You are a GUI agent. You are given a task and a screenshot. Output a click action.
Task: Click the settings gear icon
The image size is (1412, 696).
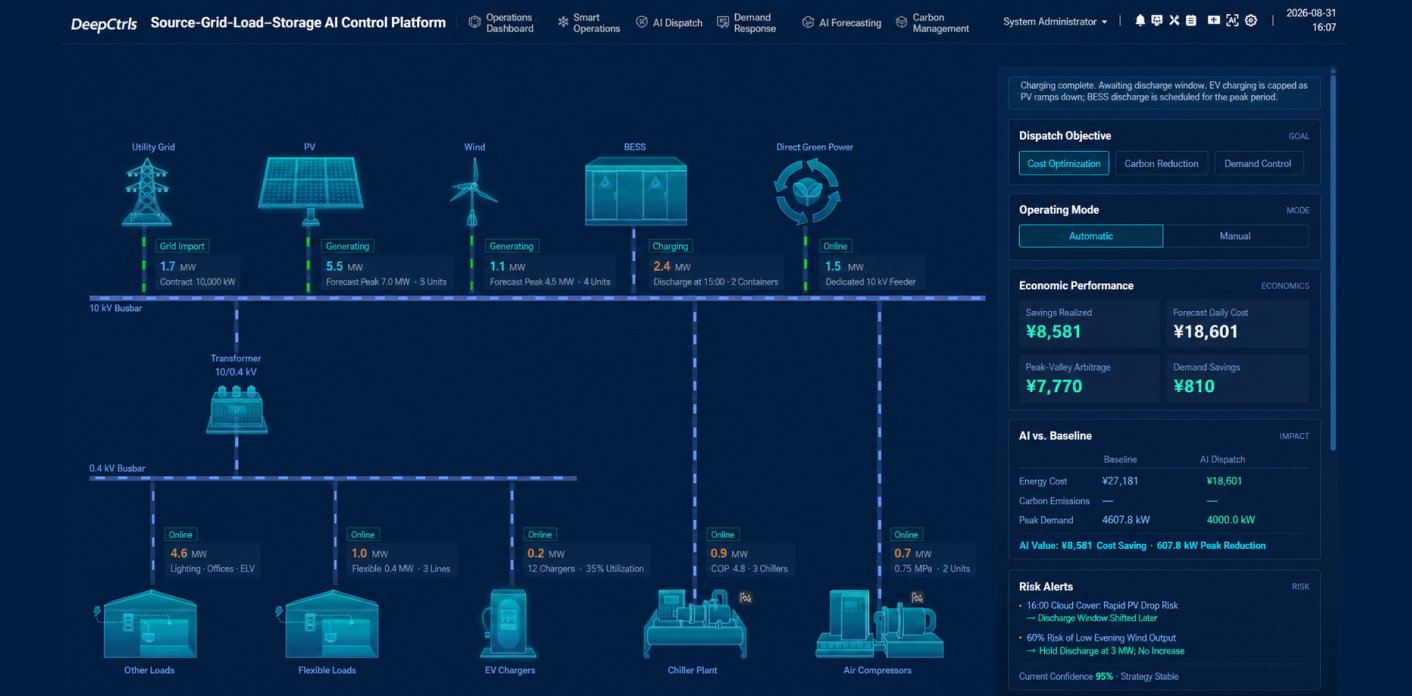1251,21
